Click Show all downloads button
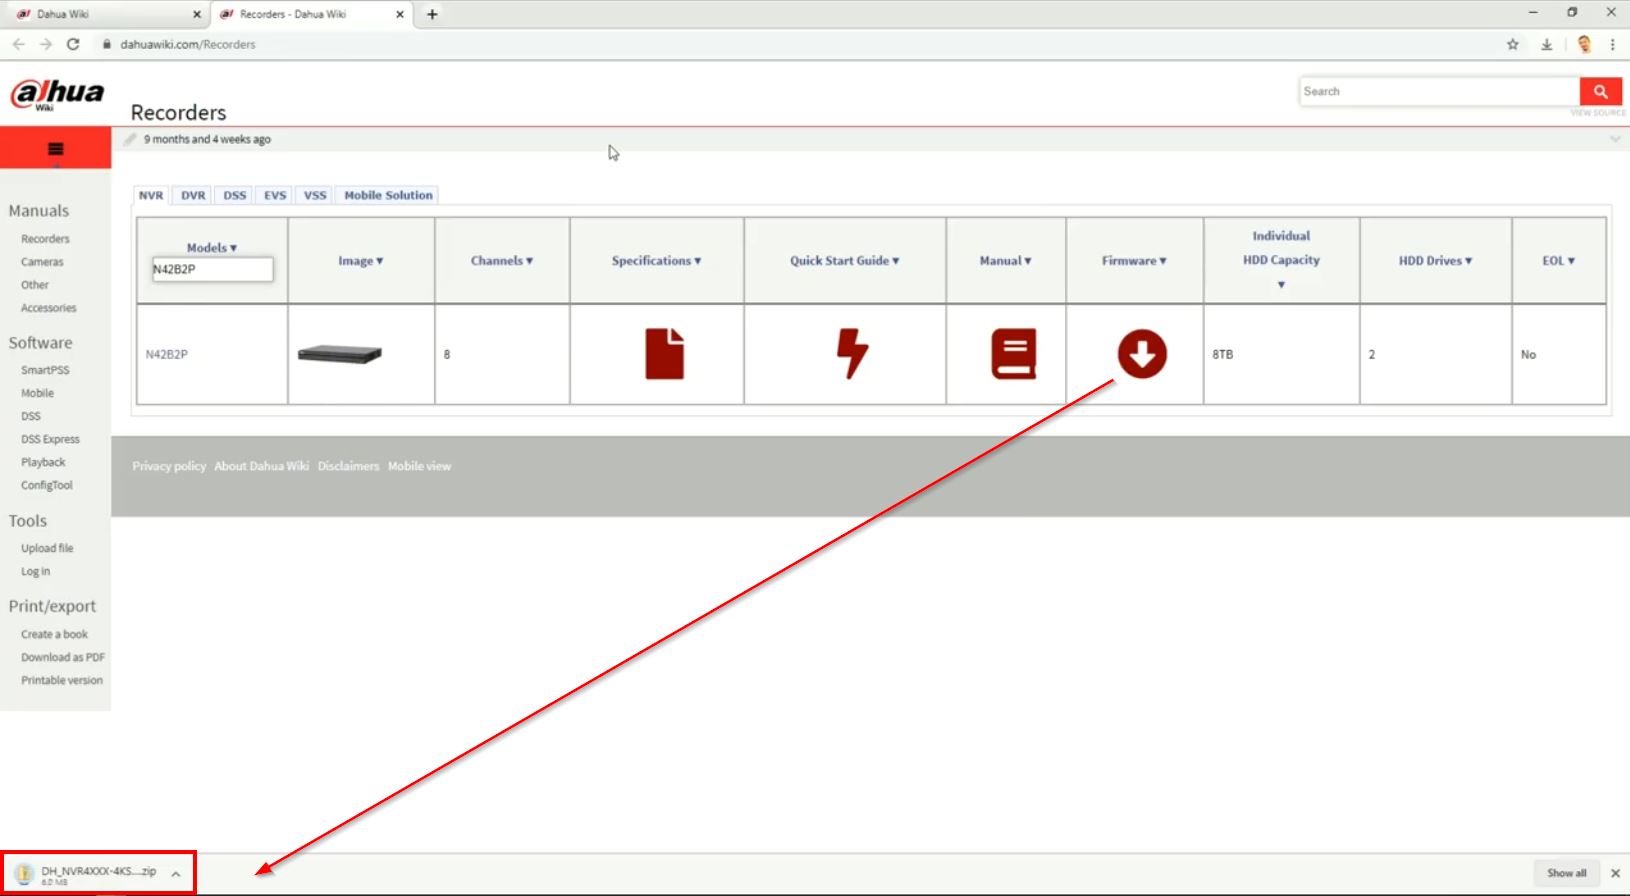 click(1567, 873)
